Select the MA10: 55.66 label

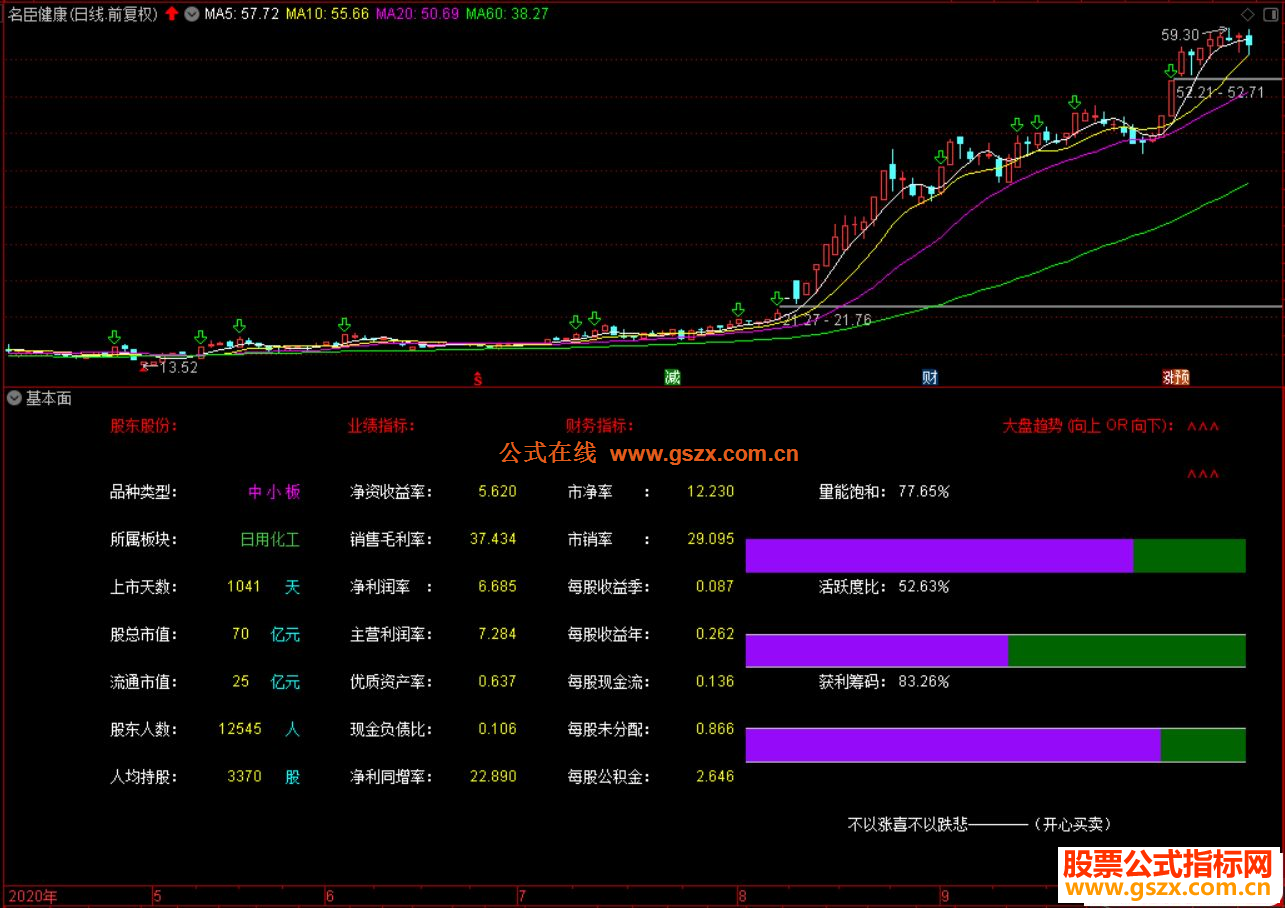coord(327,14)
